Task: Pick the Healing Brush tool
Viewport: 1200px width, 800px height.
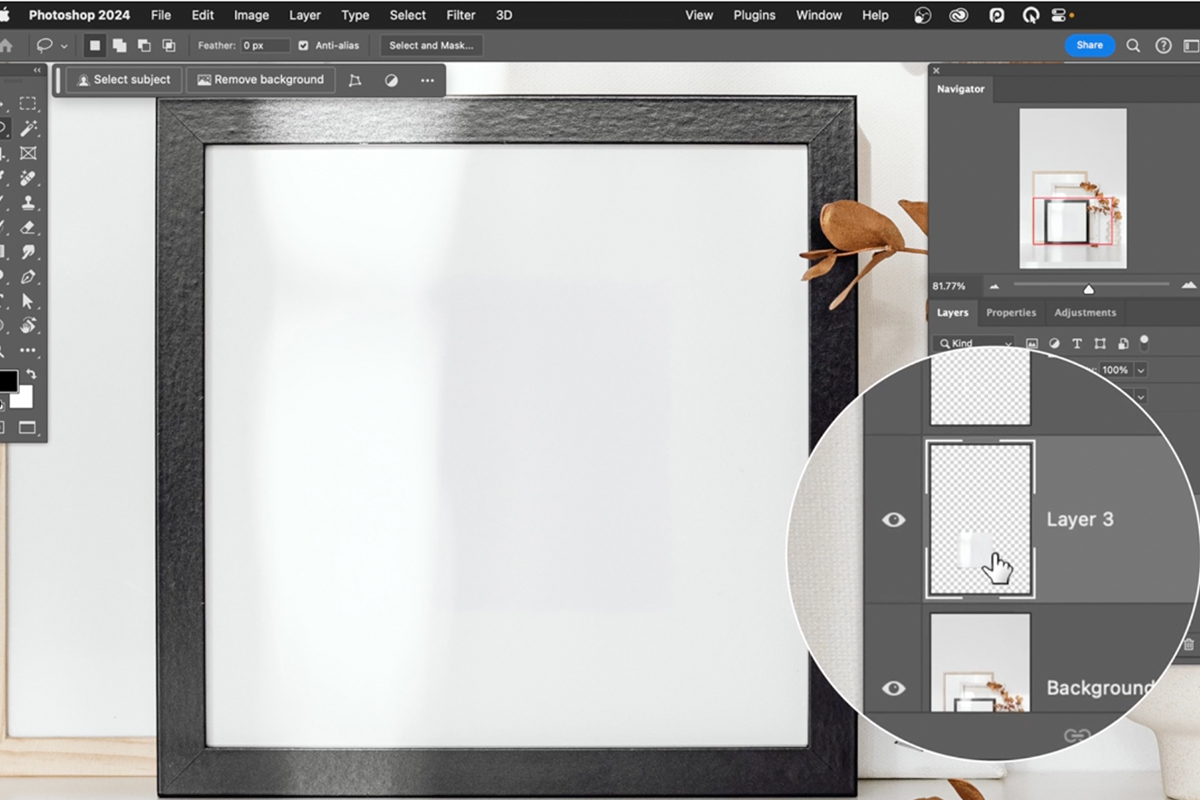Action: click(27, 178)
